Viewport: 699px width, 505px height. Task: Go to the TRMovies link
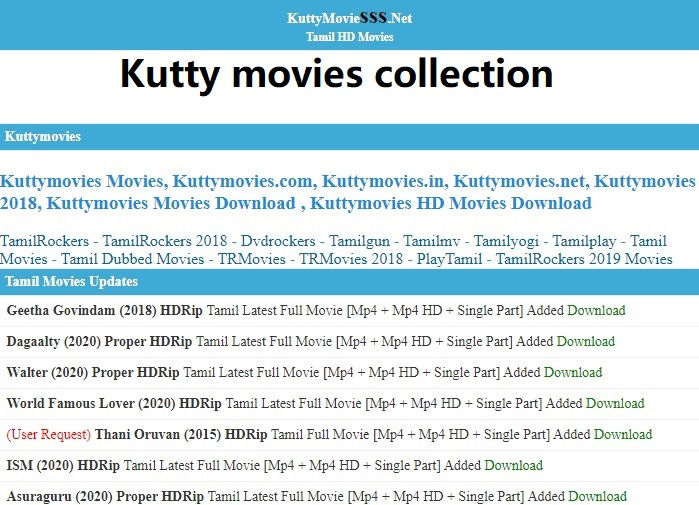point(251,259)
